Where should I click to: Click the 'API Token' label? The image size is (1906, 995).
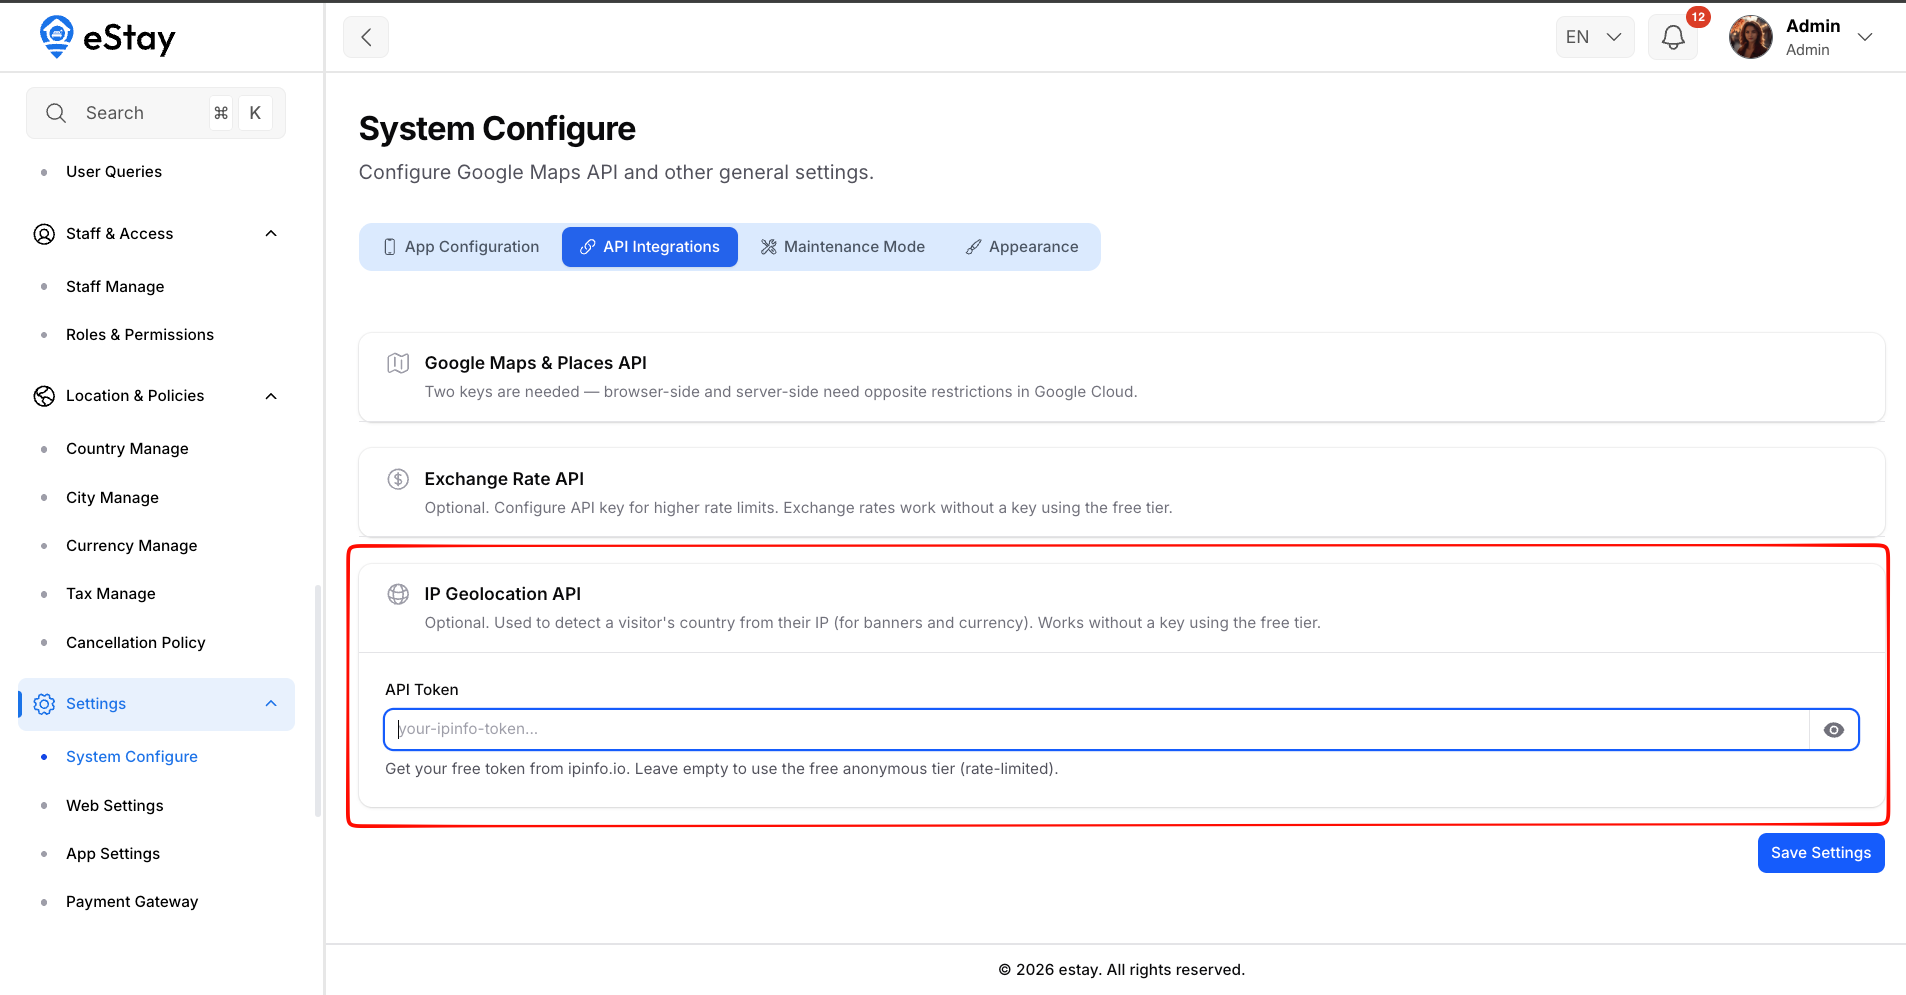(422, 690)
